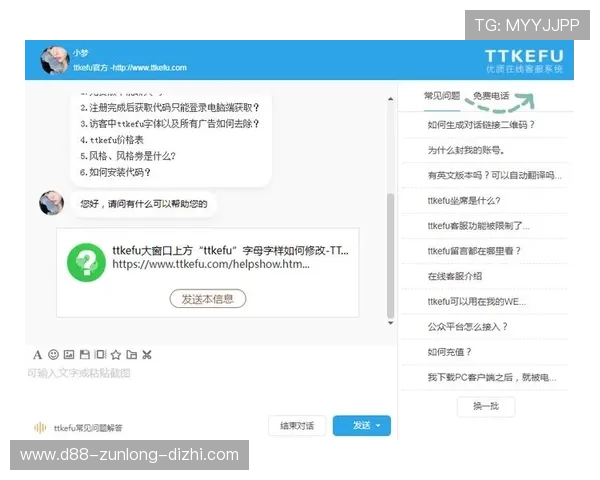This screenshot has width=600, height=480.
Task: Click the chat scrollbar down arrow
Action: pos(390,323)
